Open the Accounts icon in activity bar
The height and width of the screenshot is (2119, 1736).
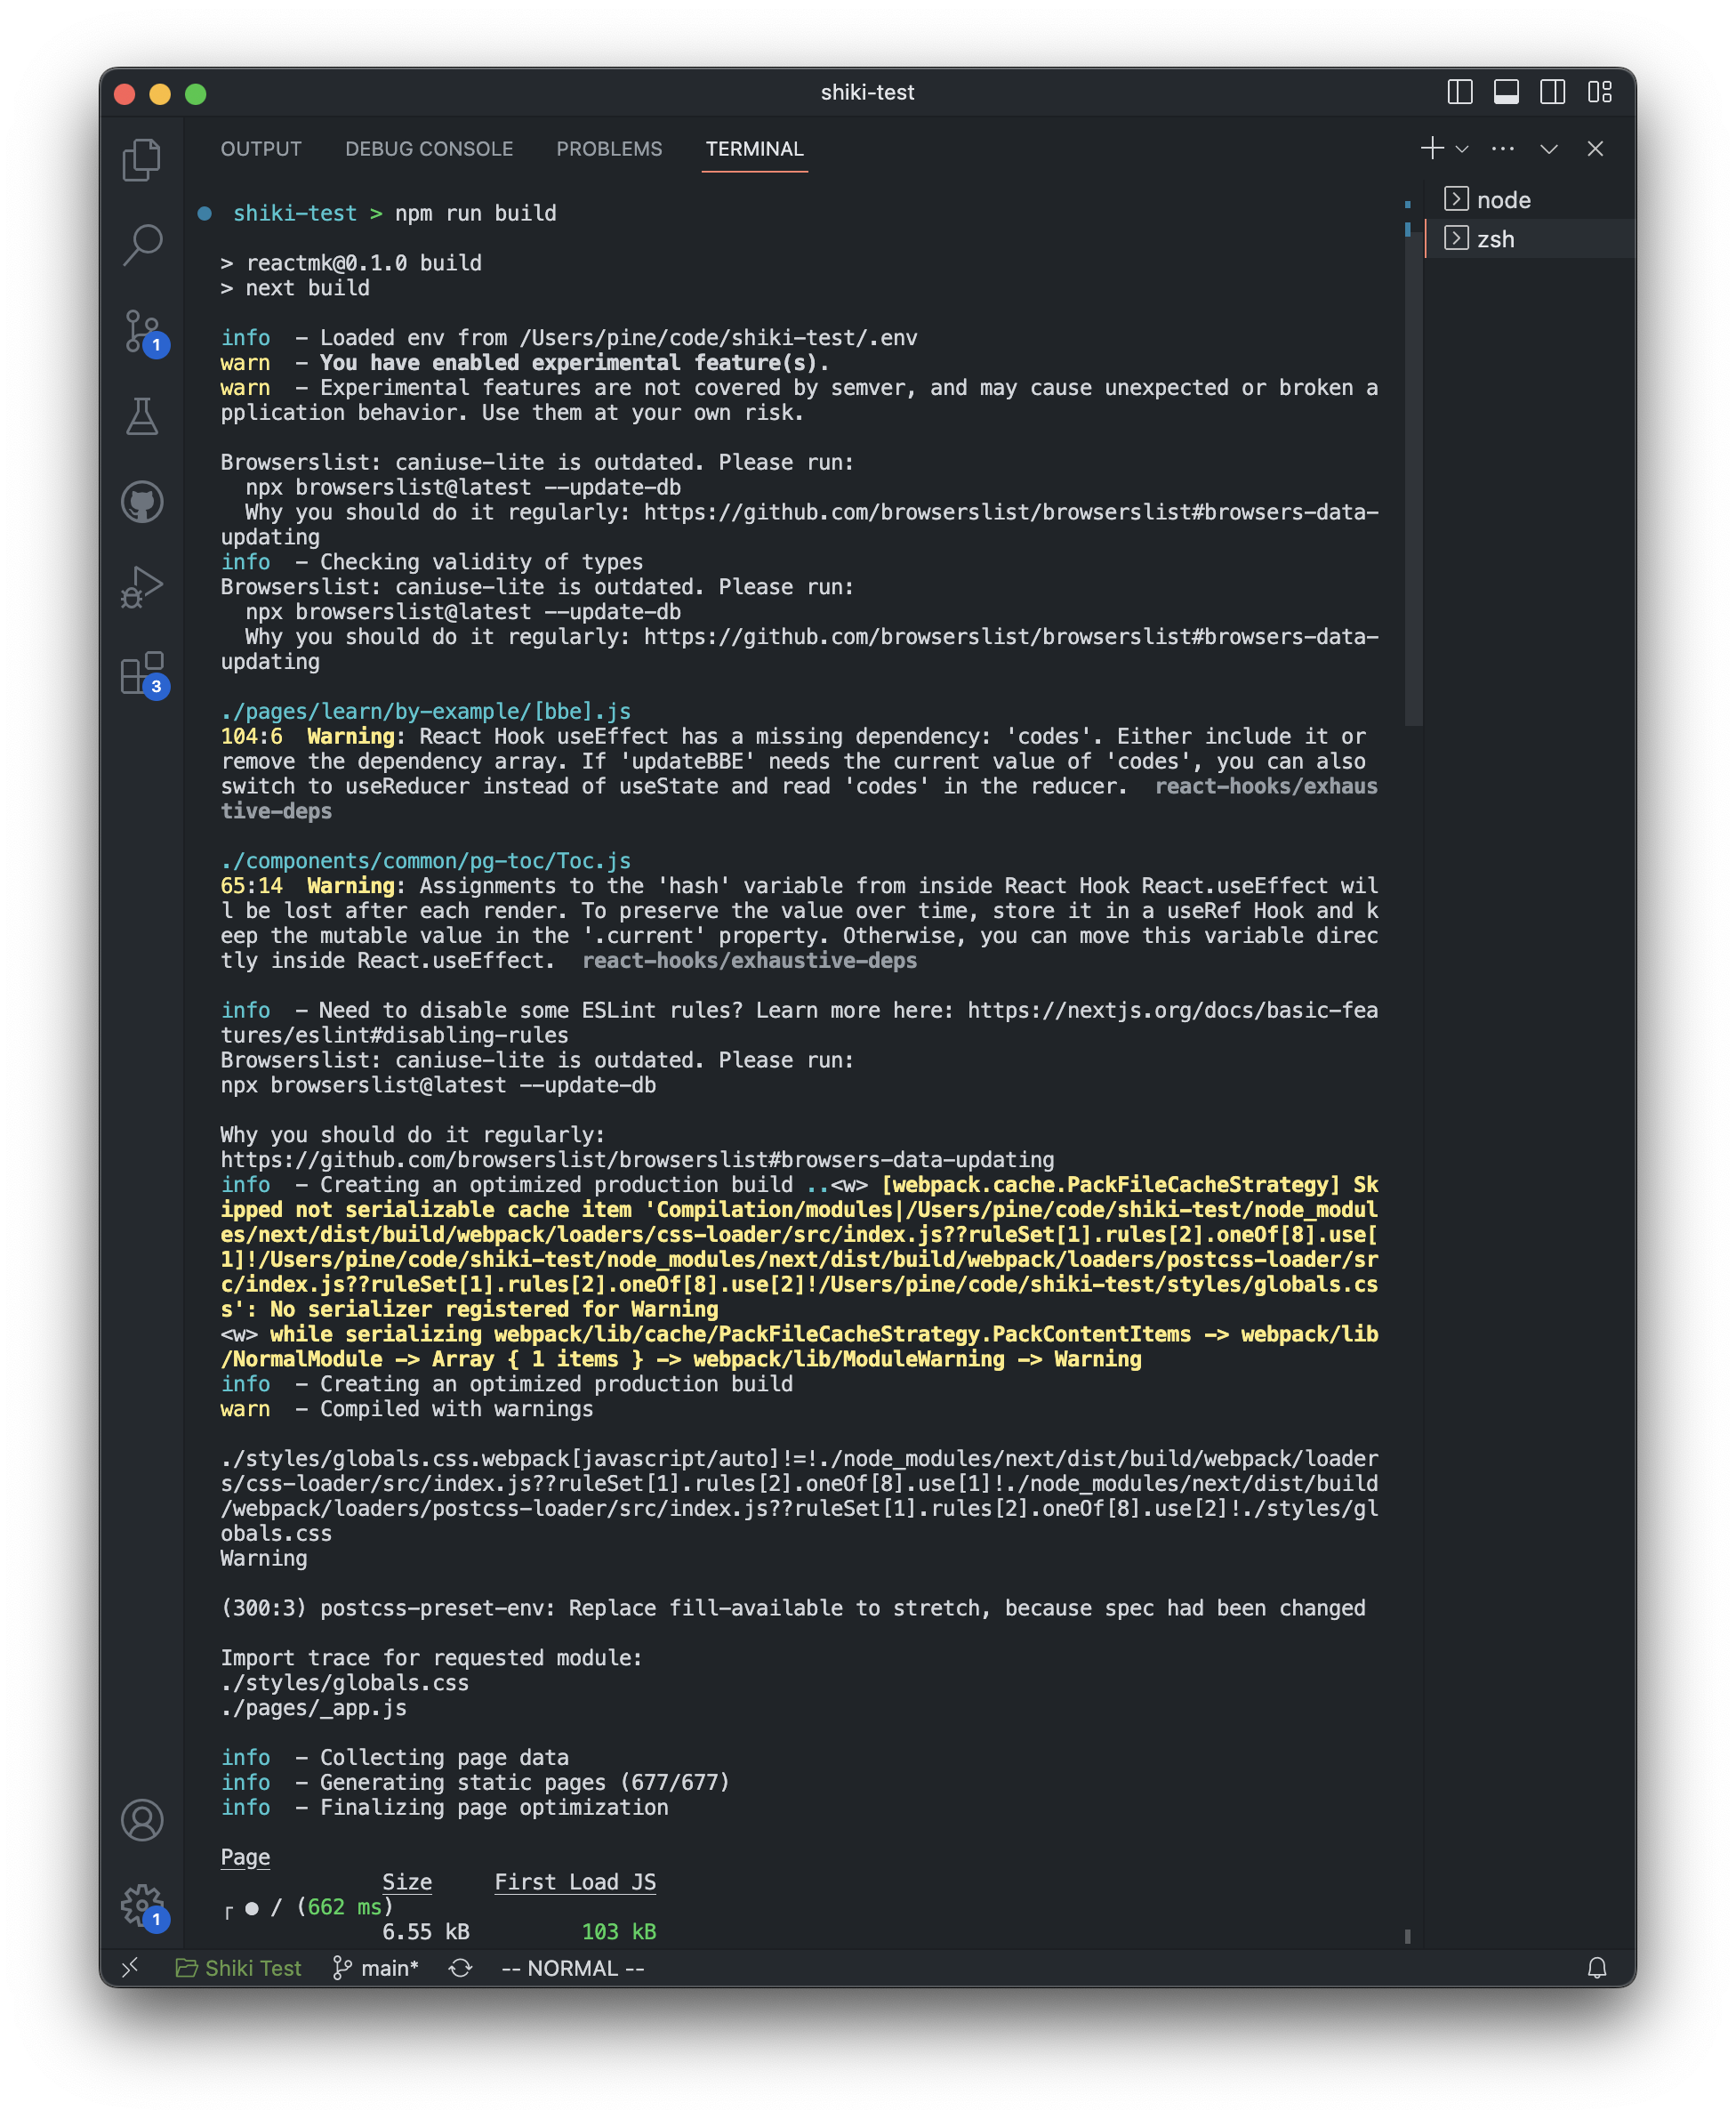pos(141,1820)
